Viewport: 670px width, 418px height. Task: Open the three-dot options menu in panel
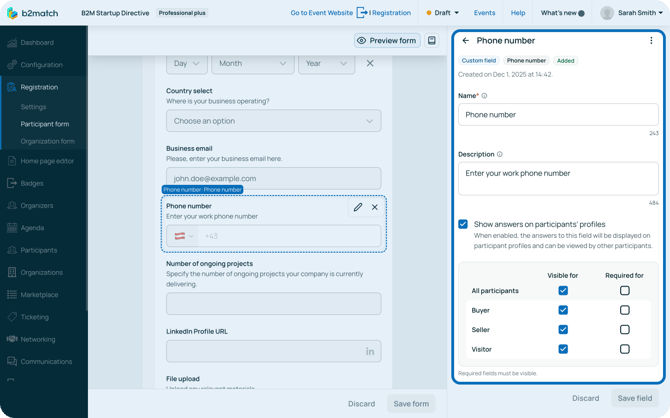651,41
